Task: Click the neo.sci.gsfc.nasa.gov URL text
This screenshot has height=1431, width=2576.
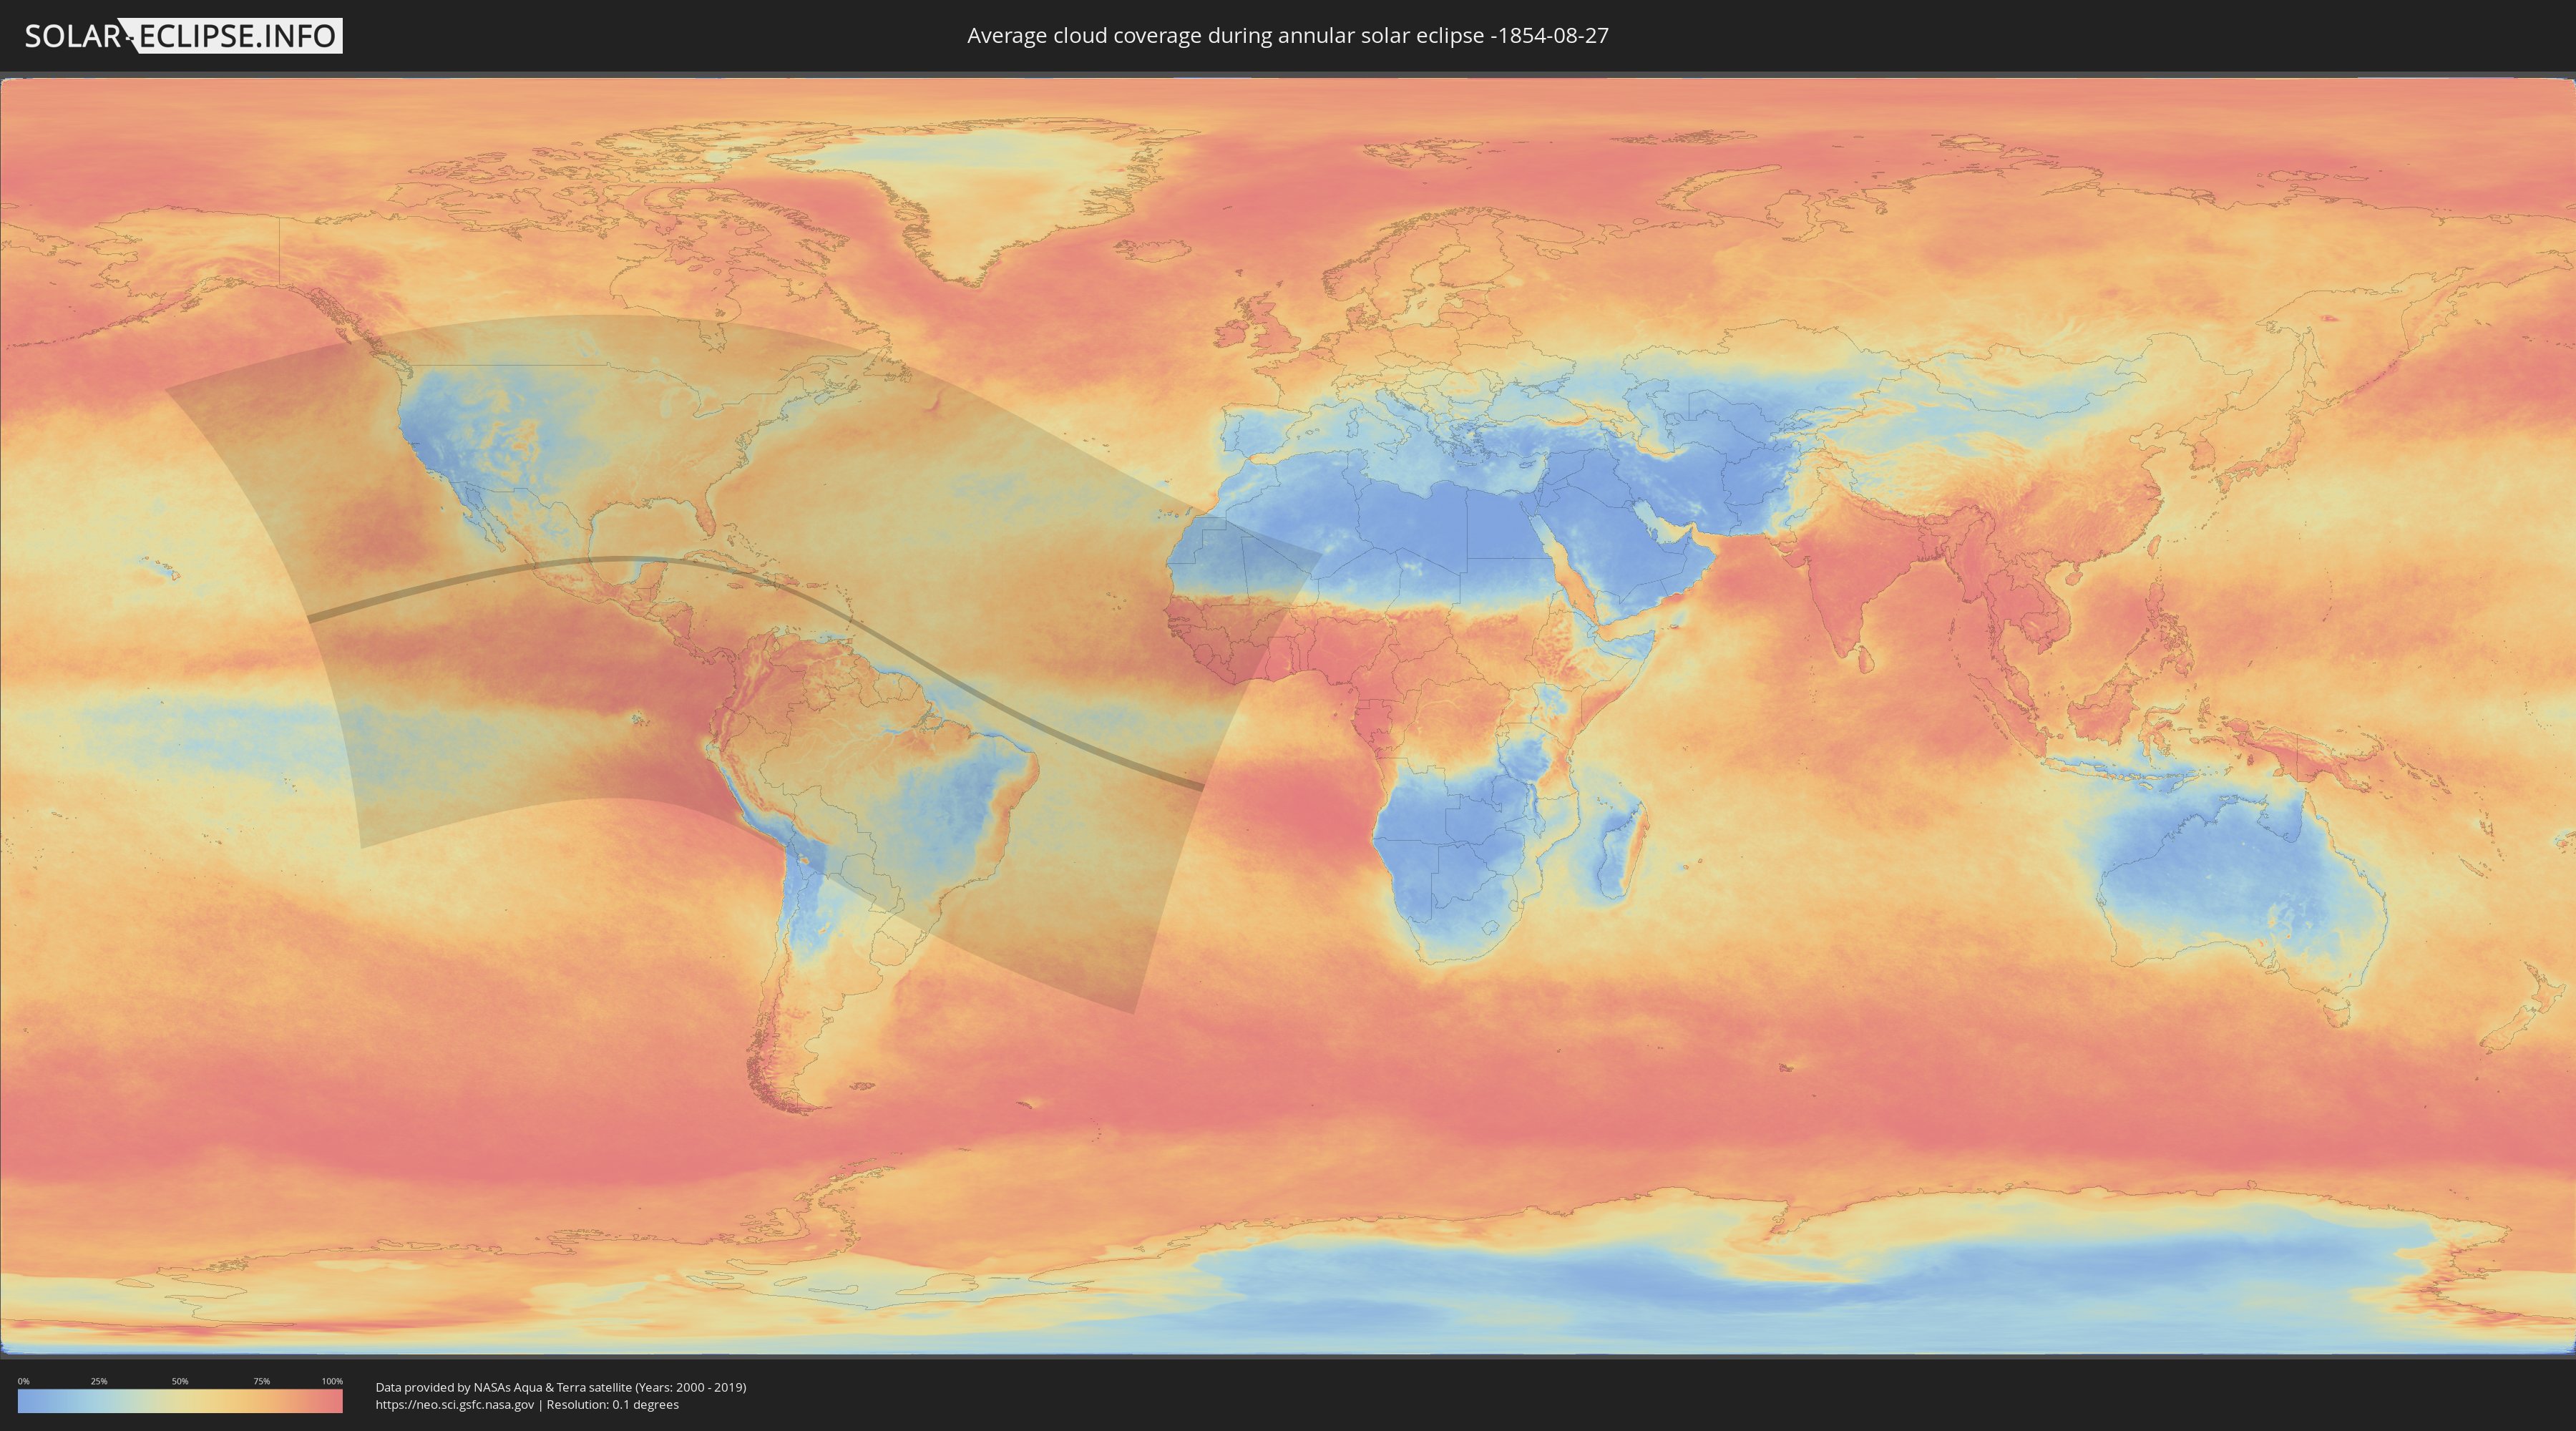Action: pyautogui.click(x=455, y=1405)
